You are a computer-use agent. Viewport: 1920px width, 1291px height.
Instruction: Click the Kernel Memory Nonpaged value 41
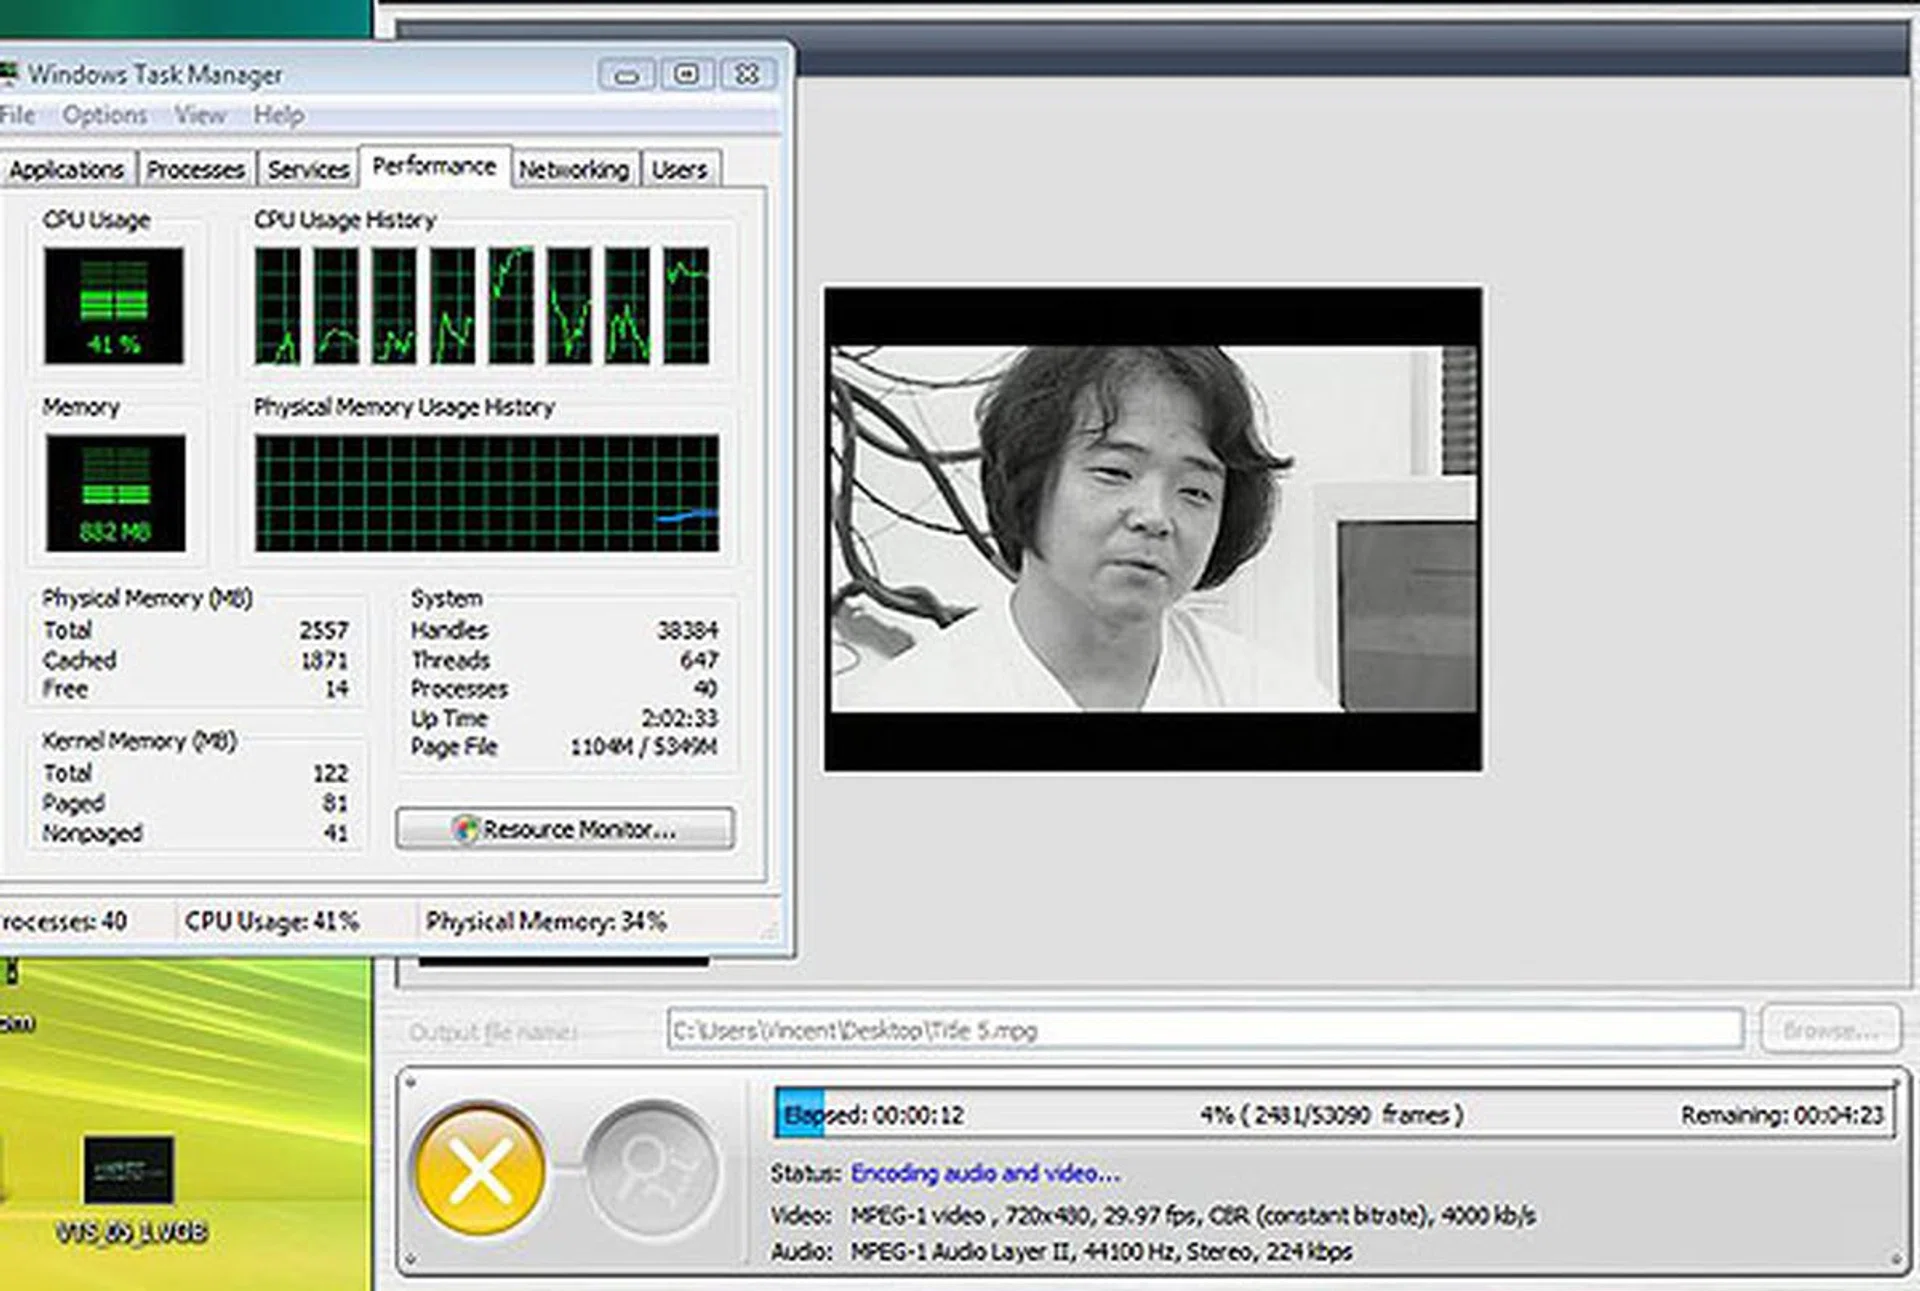(336, 833)
